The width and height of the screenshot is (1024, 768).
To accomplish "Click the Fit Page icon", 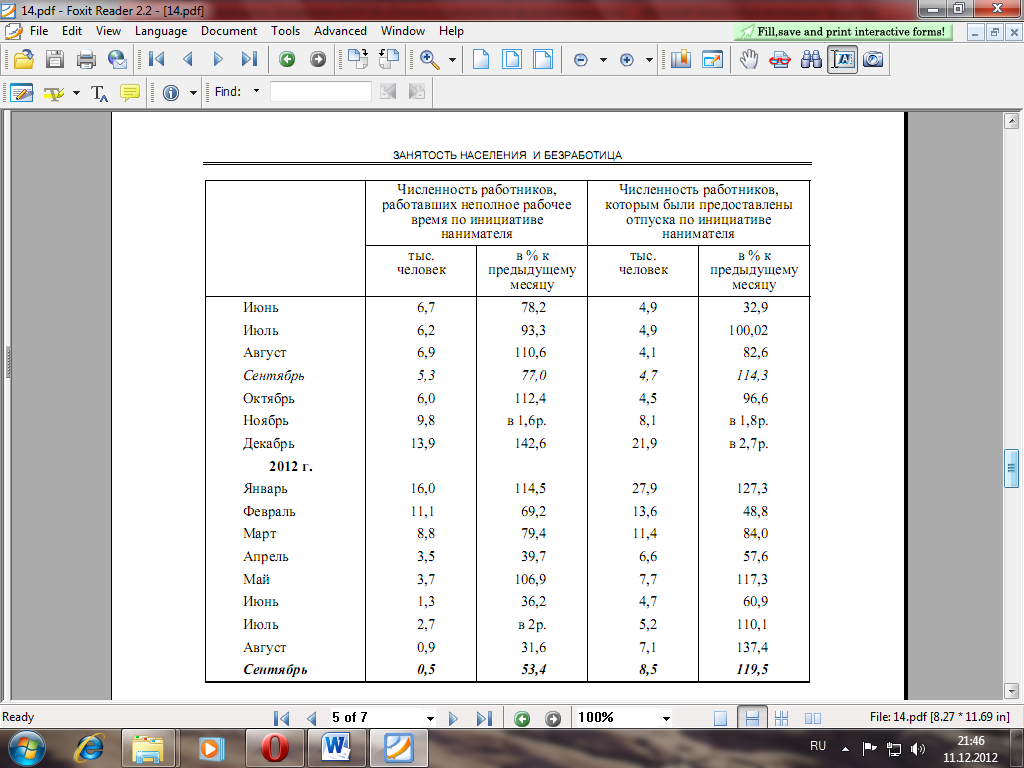I will coord(511,59).
